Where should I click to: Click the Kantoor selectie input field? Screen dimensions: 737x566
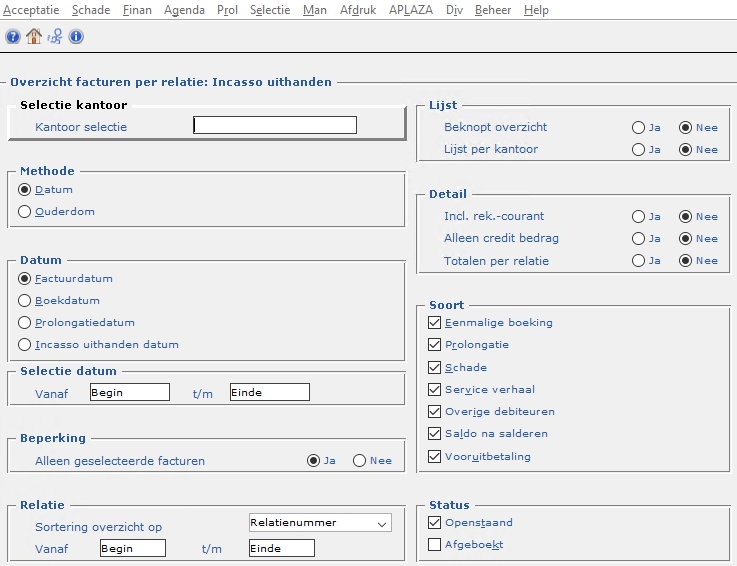(275, 126)
